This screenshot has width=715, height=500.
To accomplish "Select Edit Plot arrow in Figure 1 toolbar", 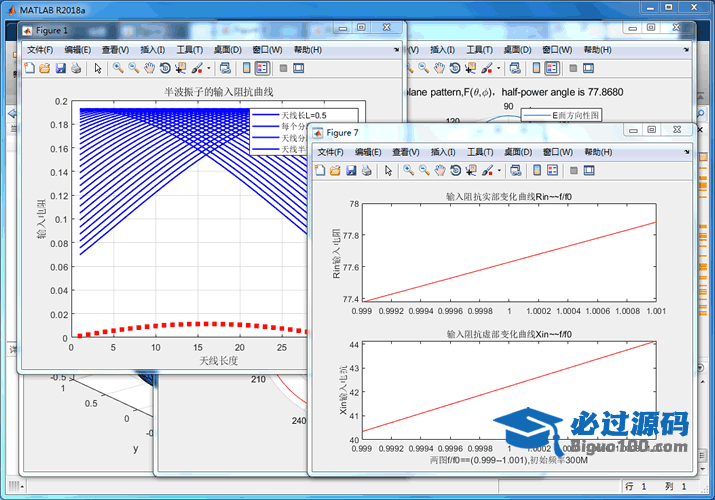I will [98, 68].
